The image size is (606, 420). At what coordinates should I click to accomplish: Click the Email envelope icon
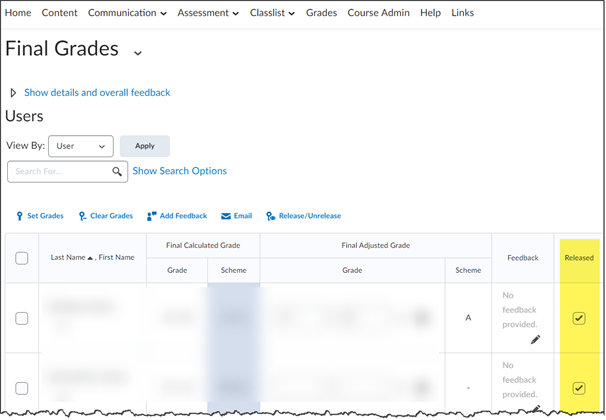[226, 216]
